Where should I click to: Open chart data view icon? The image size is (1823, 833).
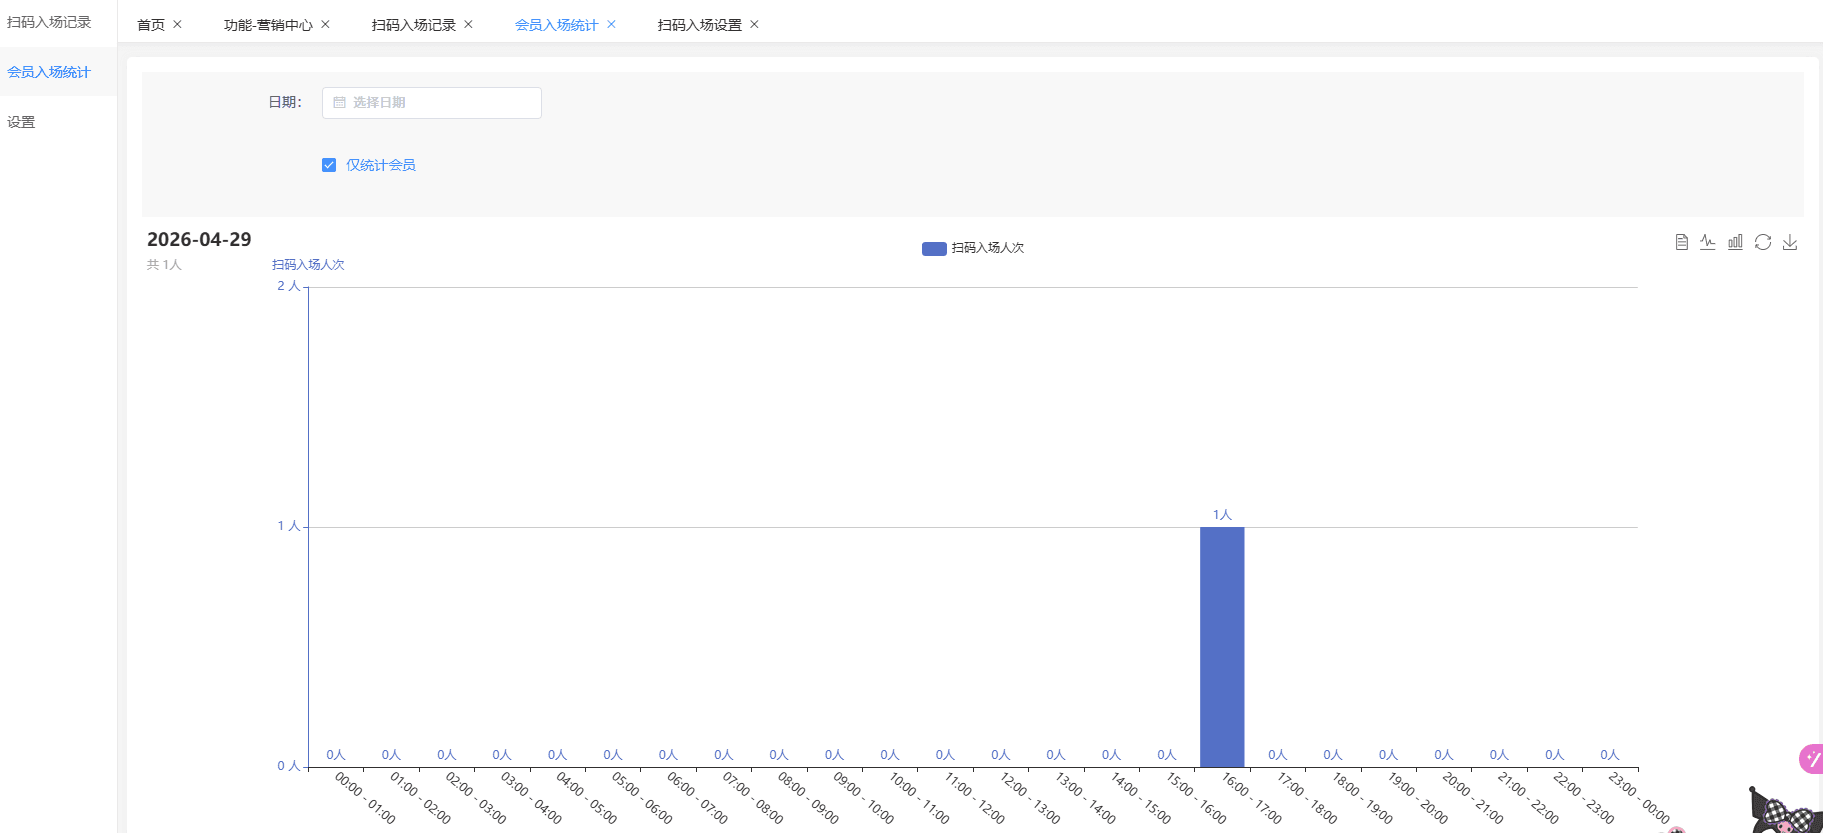pos(1681,242)
